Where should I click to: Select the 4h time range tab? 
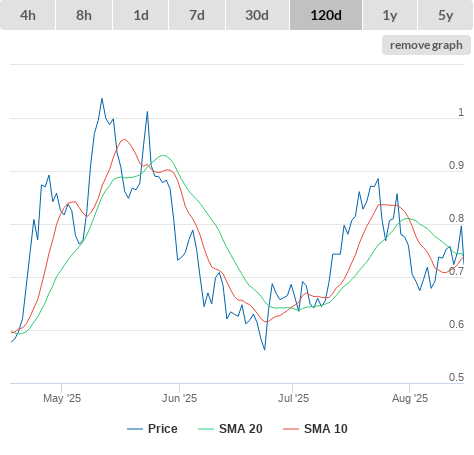(28, 15)
